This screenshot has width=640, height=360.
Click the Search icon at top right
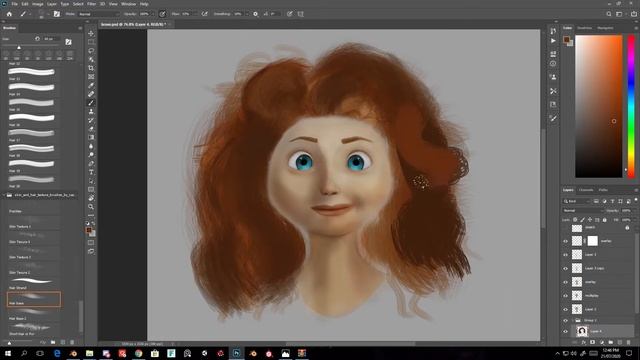coord(609,14)
